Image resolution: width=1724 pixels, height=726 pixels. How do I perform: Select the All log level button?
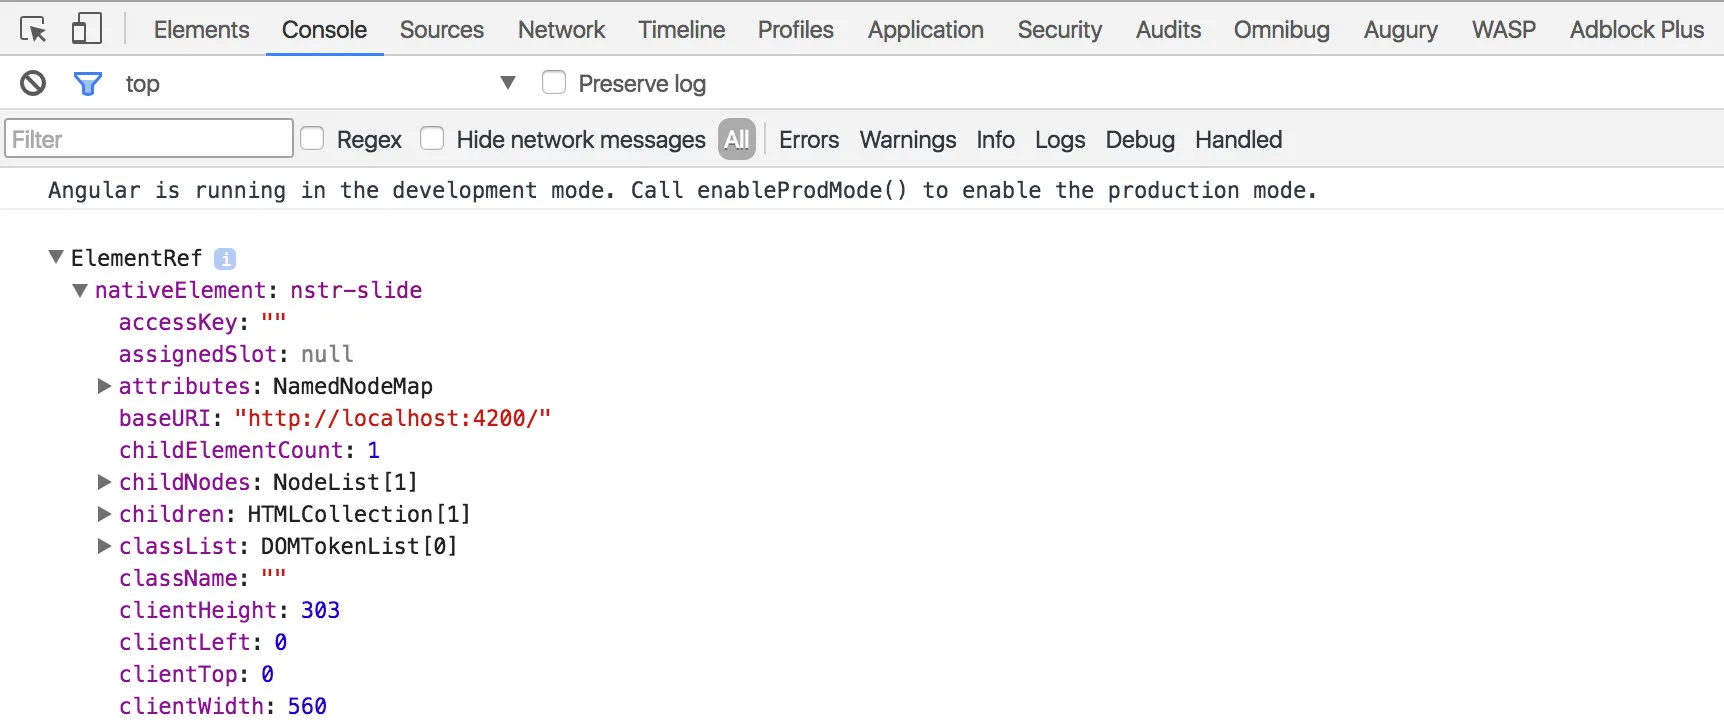point(737,140)
